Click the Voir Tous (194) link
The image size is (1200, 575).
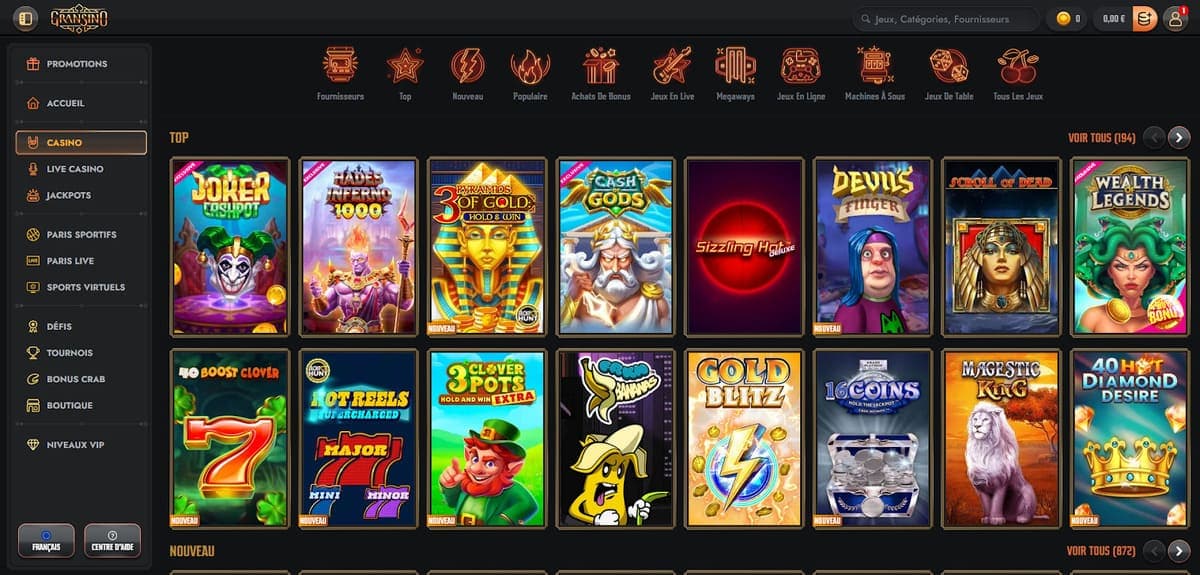click(1101, 138)
